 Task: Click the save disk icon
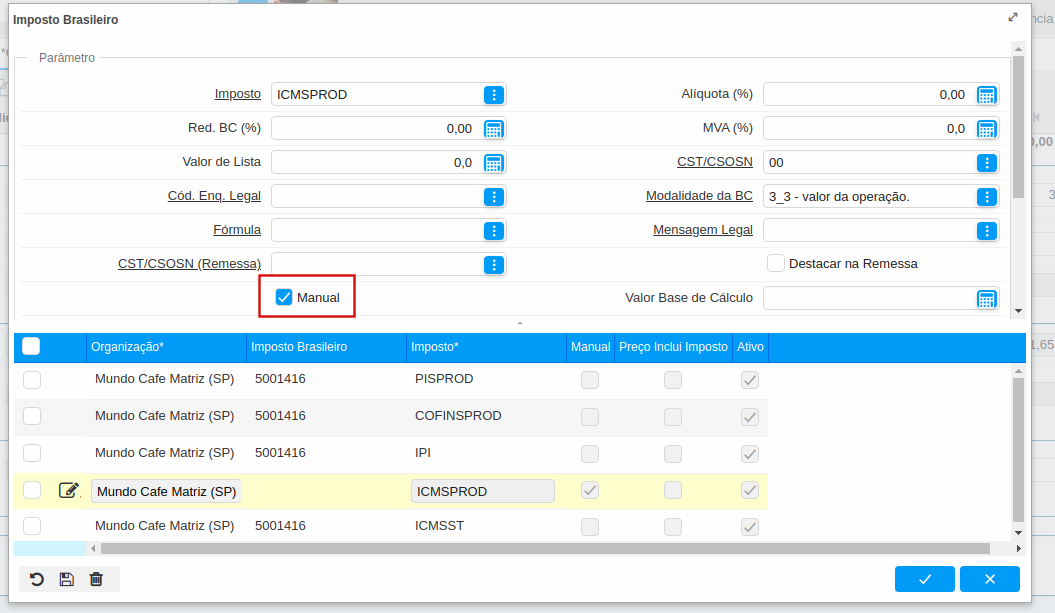pos(66,579)
